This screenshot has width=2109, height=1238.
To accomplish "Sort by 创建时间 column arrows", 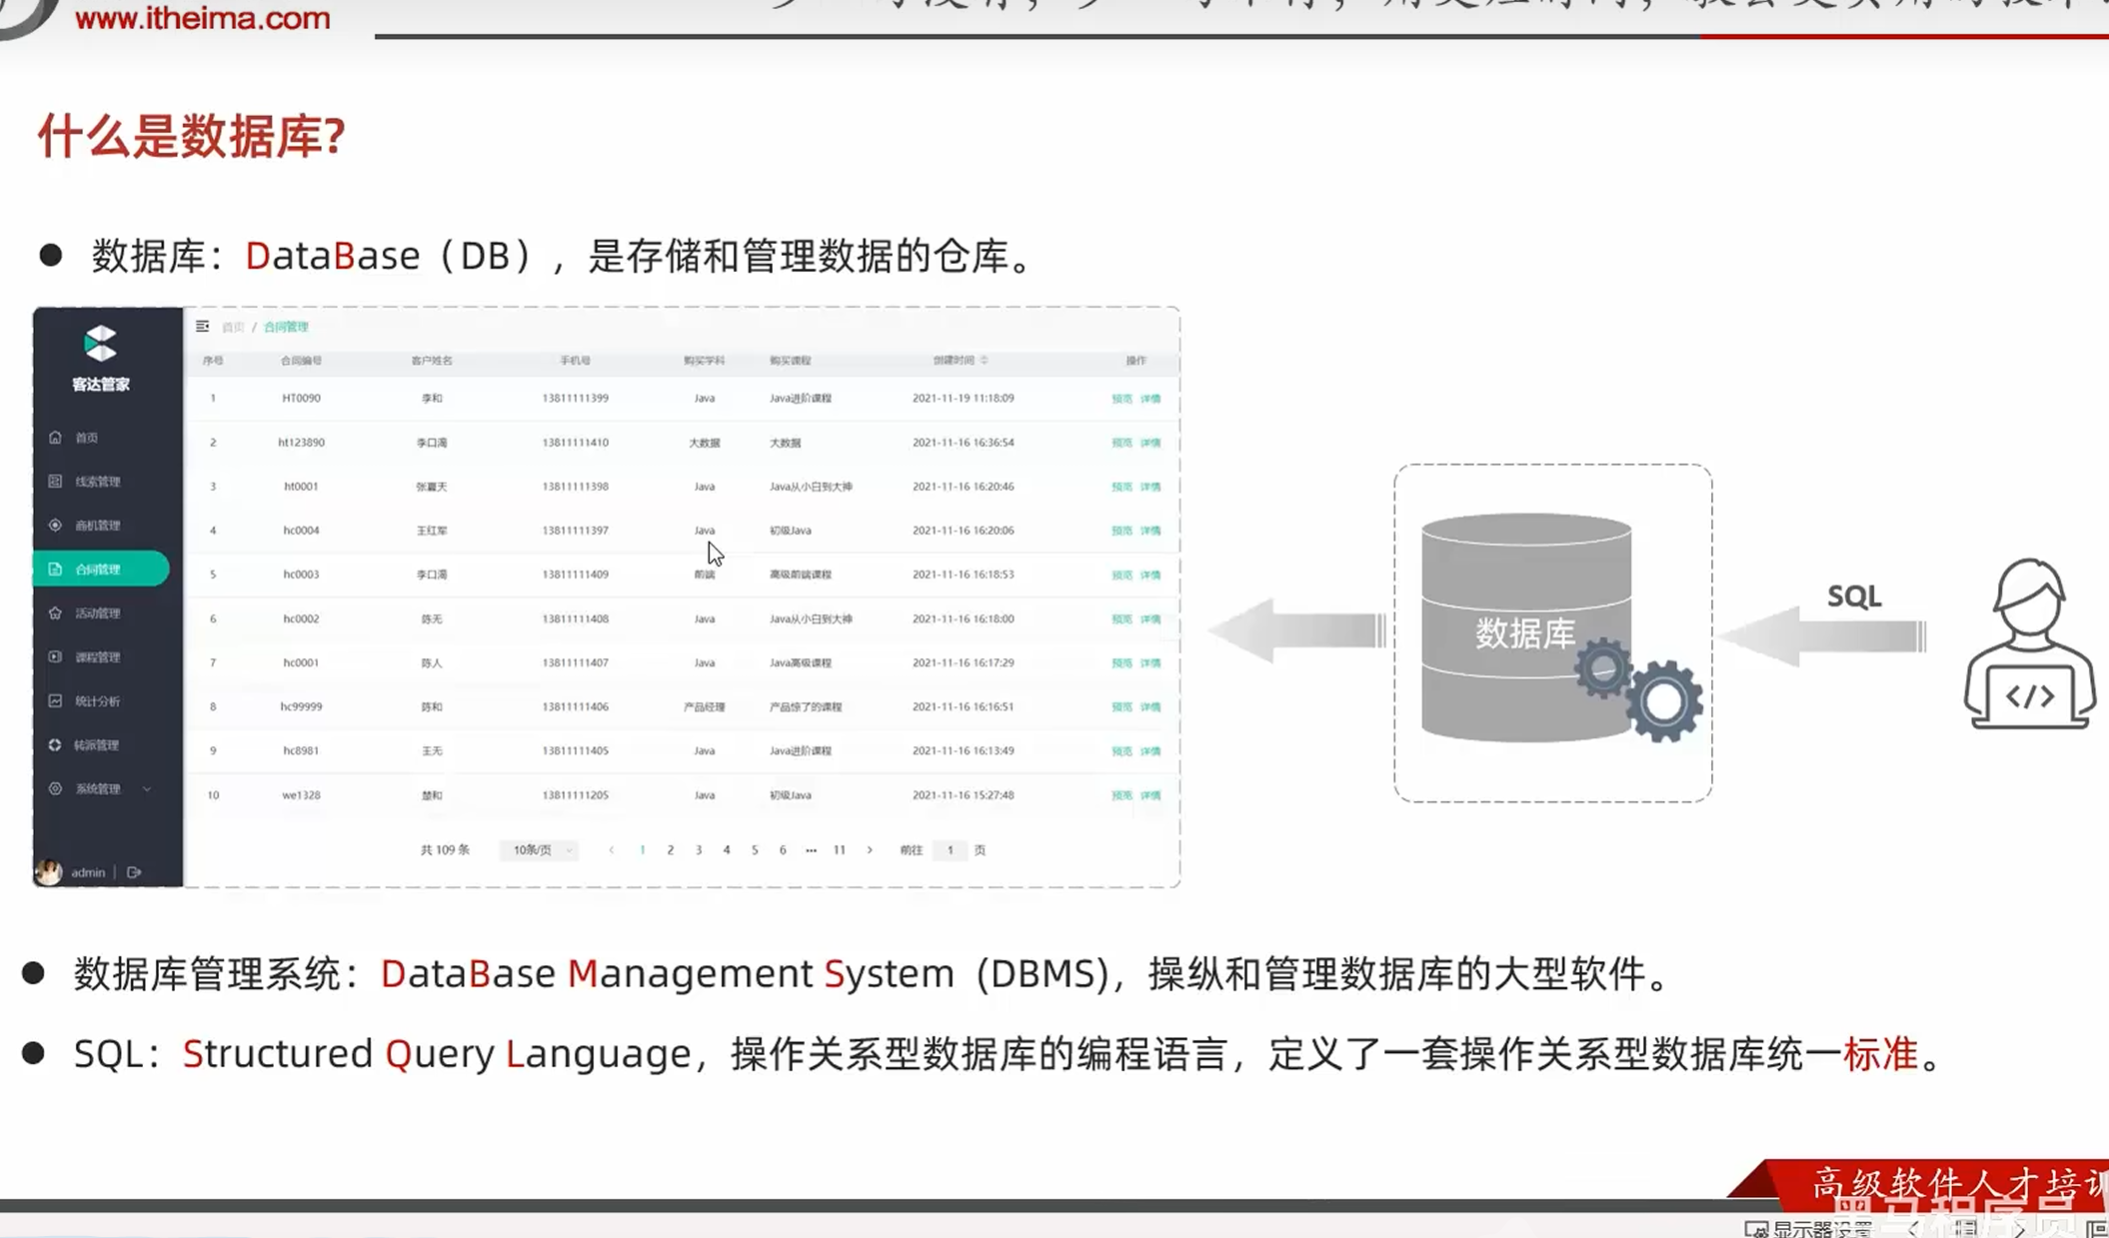I will (x=985, y=360).
